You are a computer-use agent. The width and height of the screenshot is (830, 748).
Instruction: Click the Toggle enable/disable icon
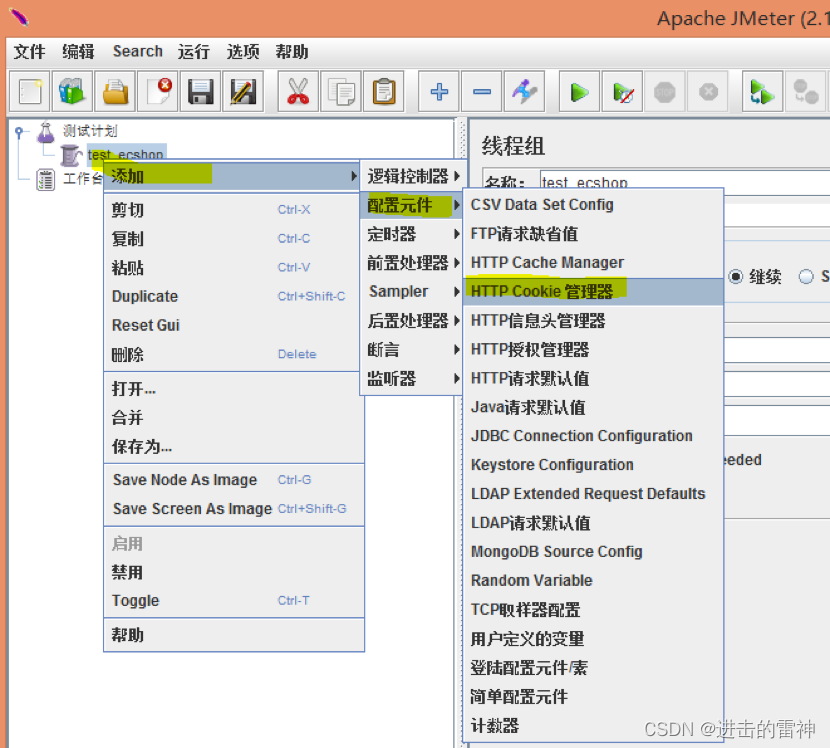click(525, 92)
